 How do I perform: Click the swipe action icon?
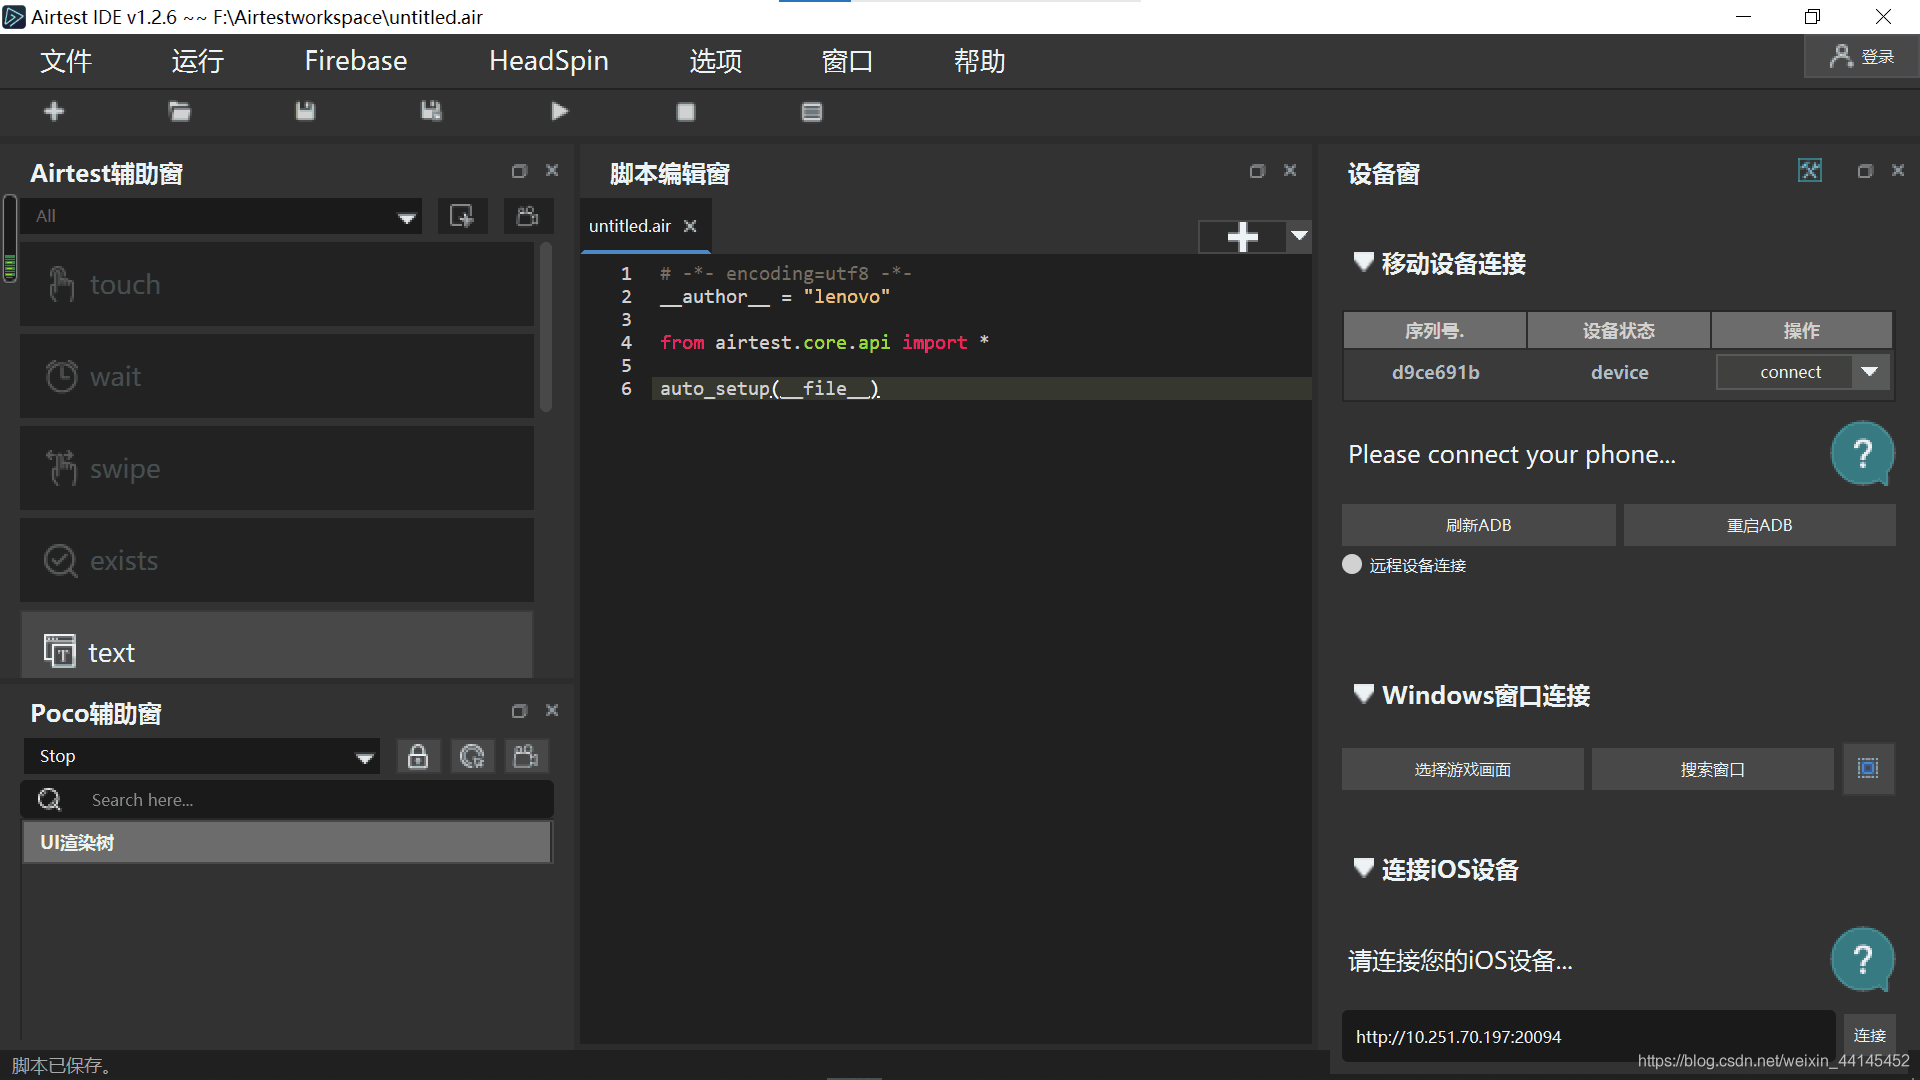point(61,469)
